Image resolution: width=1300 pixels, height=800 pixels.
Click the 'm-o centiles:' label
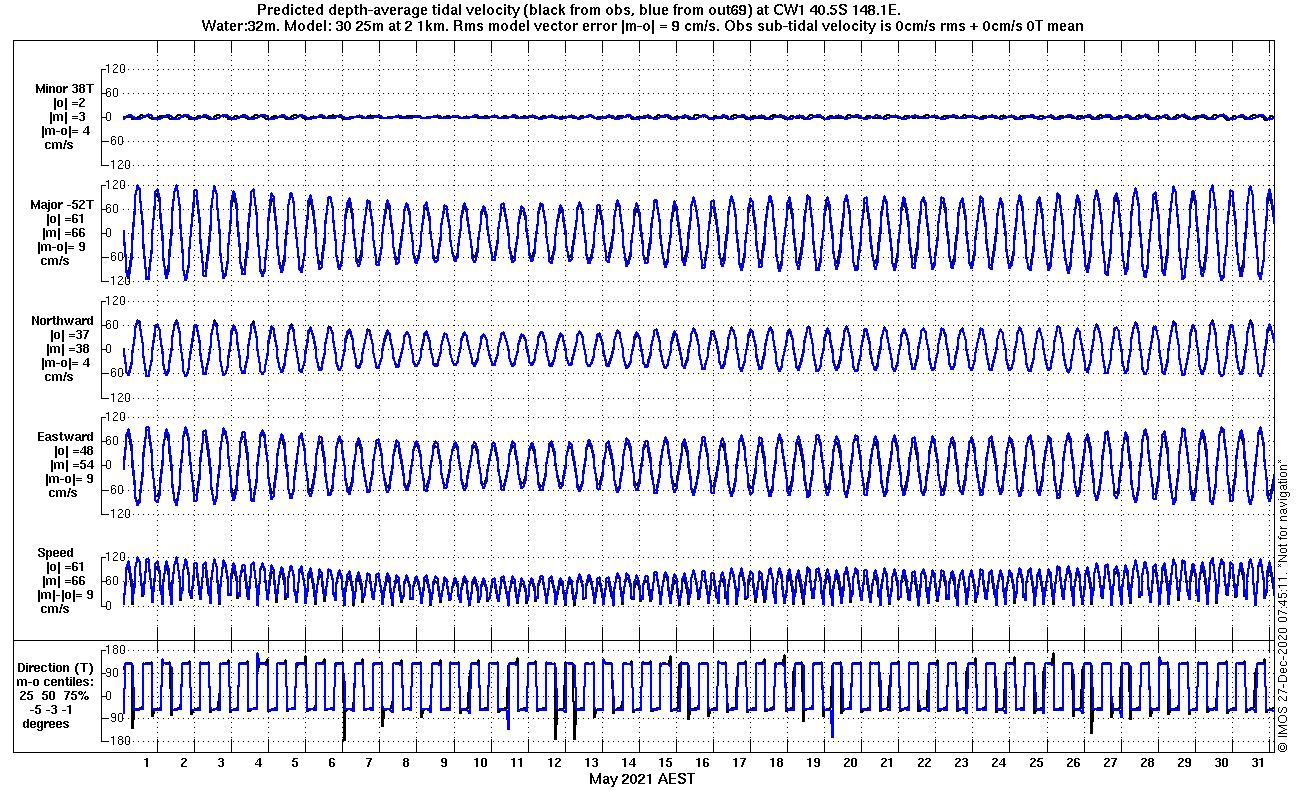point(56,681)
